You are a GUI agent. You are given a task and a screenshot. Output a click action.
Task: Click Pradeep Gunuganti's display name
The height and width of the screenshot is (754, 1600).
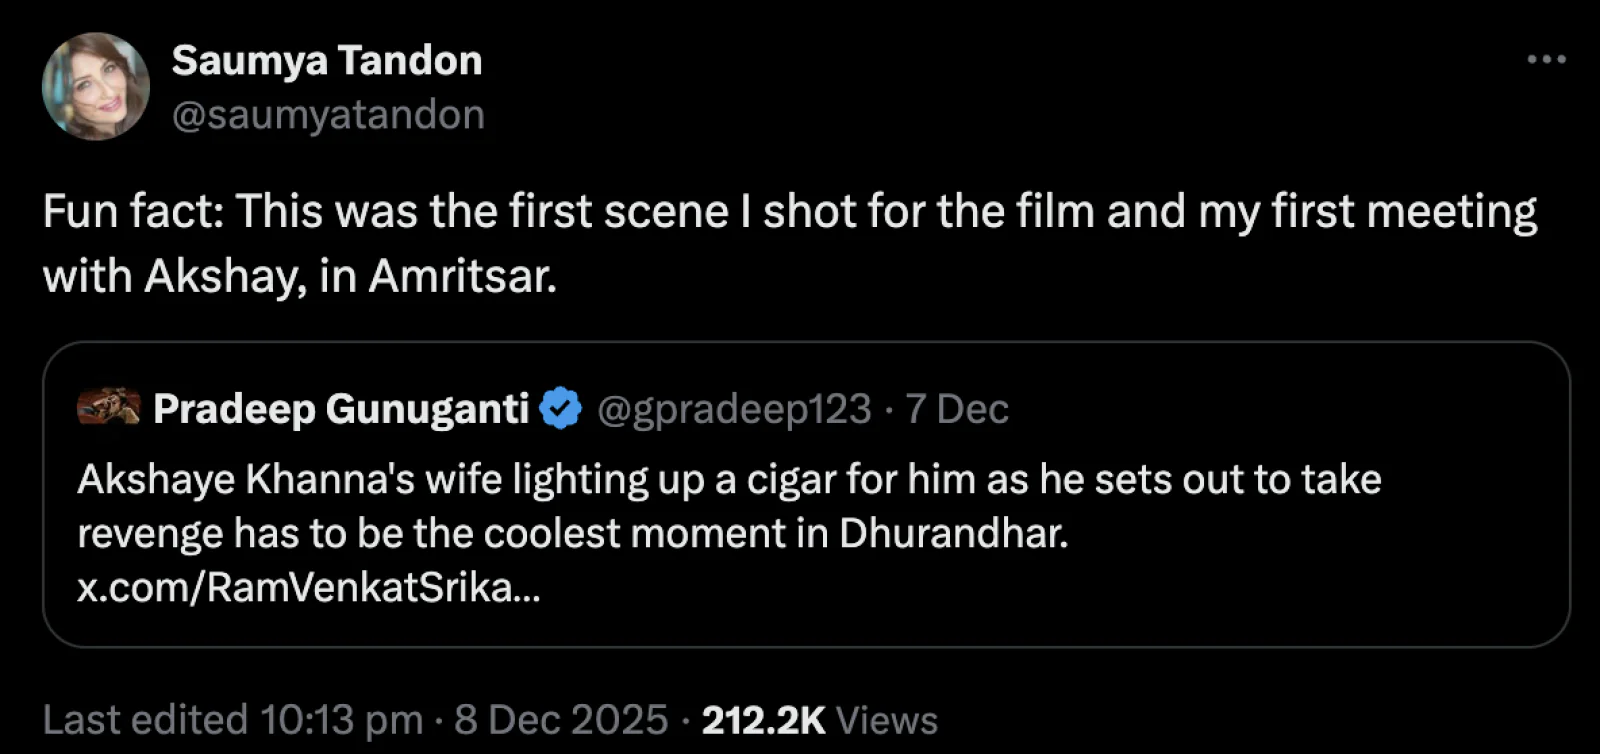tap(340, 407)
